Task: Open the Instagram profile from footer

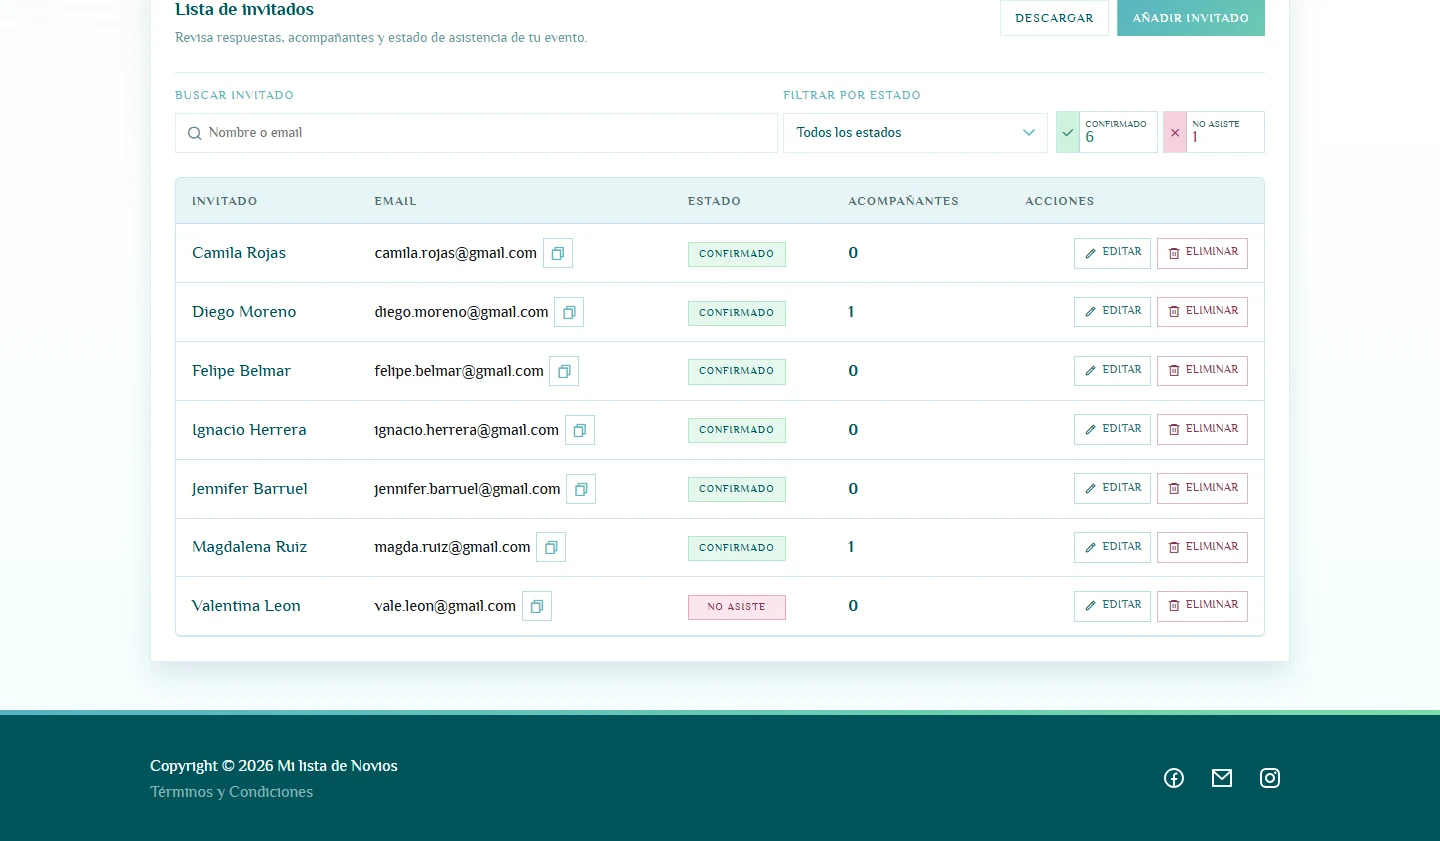Action: [x=1270, y=778]
